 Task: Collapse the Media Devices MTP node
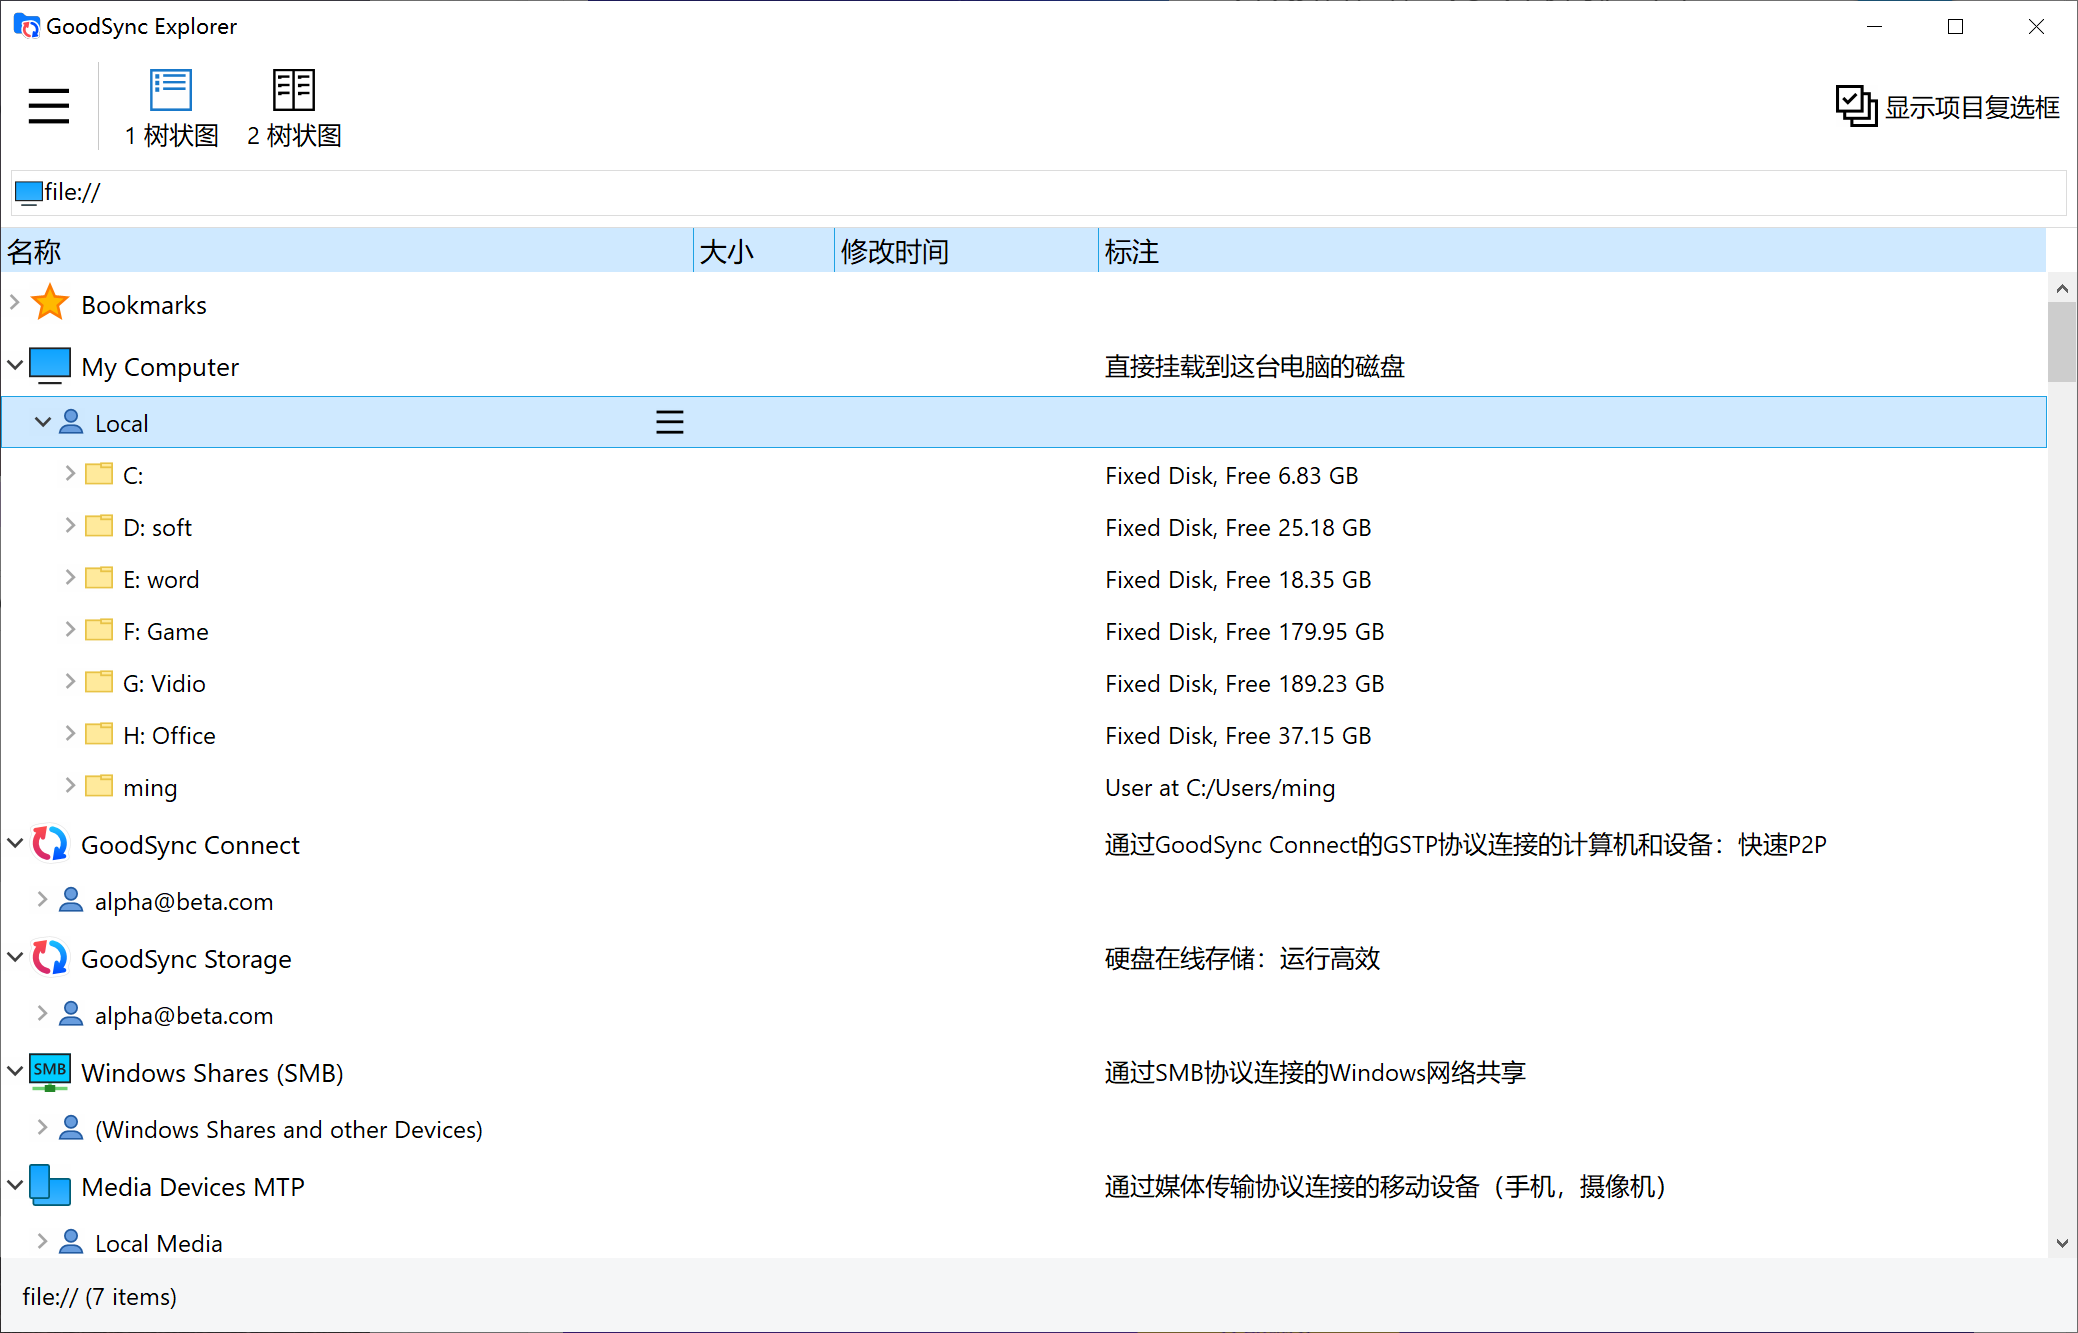pyautogui.click(x=15, y=1185)
